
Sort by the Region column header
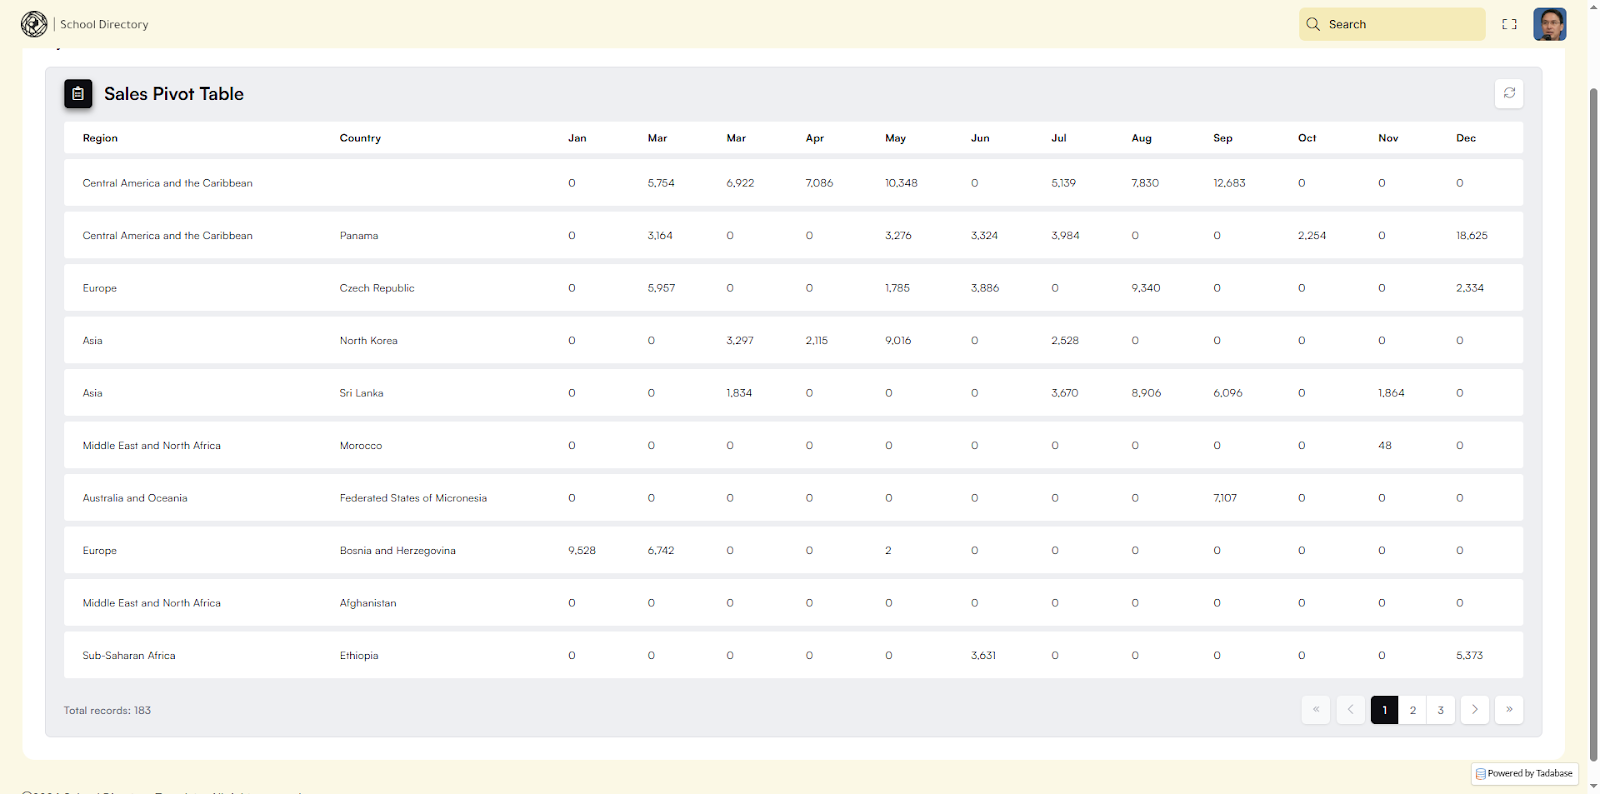coord(100,138)
